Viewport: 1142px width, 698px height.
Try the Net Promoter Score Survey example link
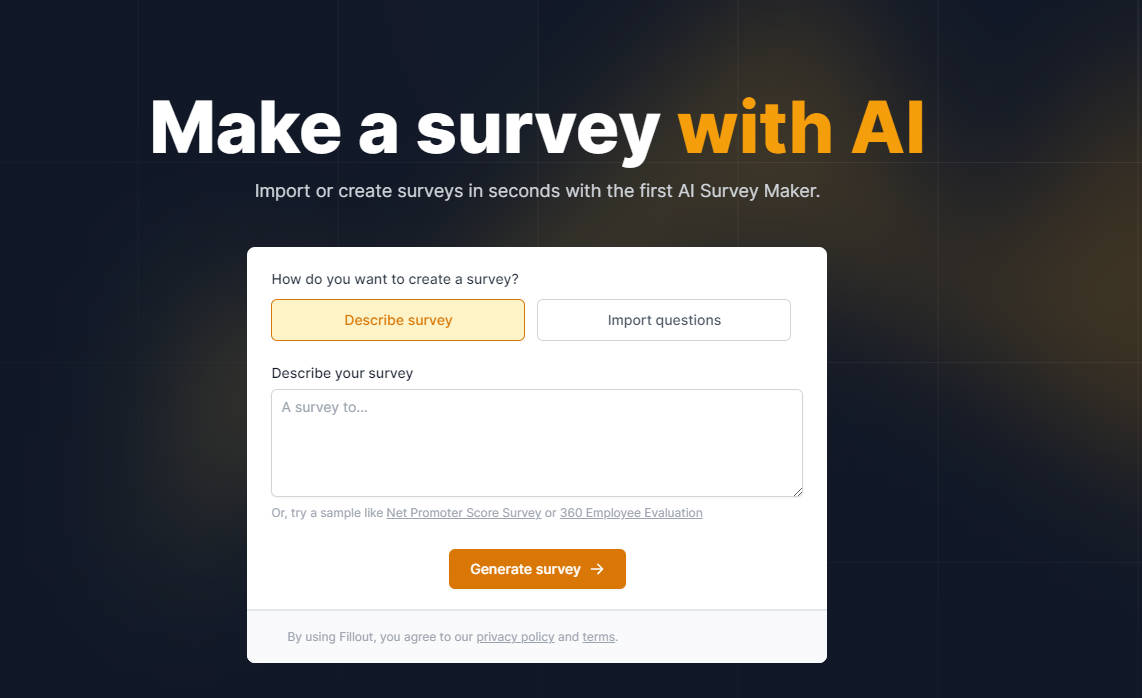[463, 512]
